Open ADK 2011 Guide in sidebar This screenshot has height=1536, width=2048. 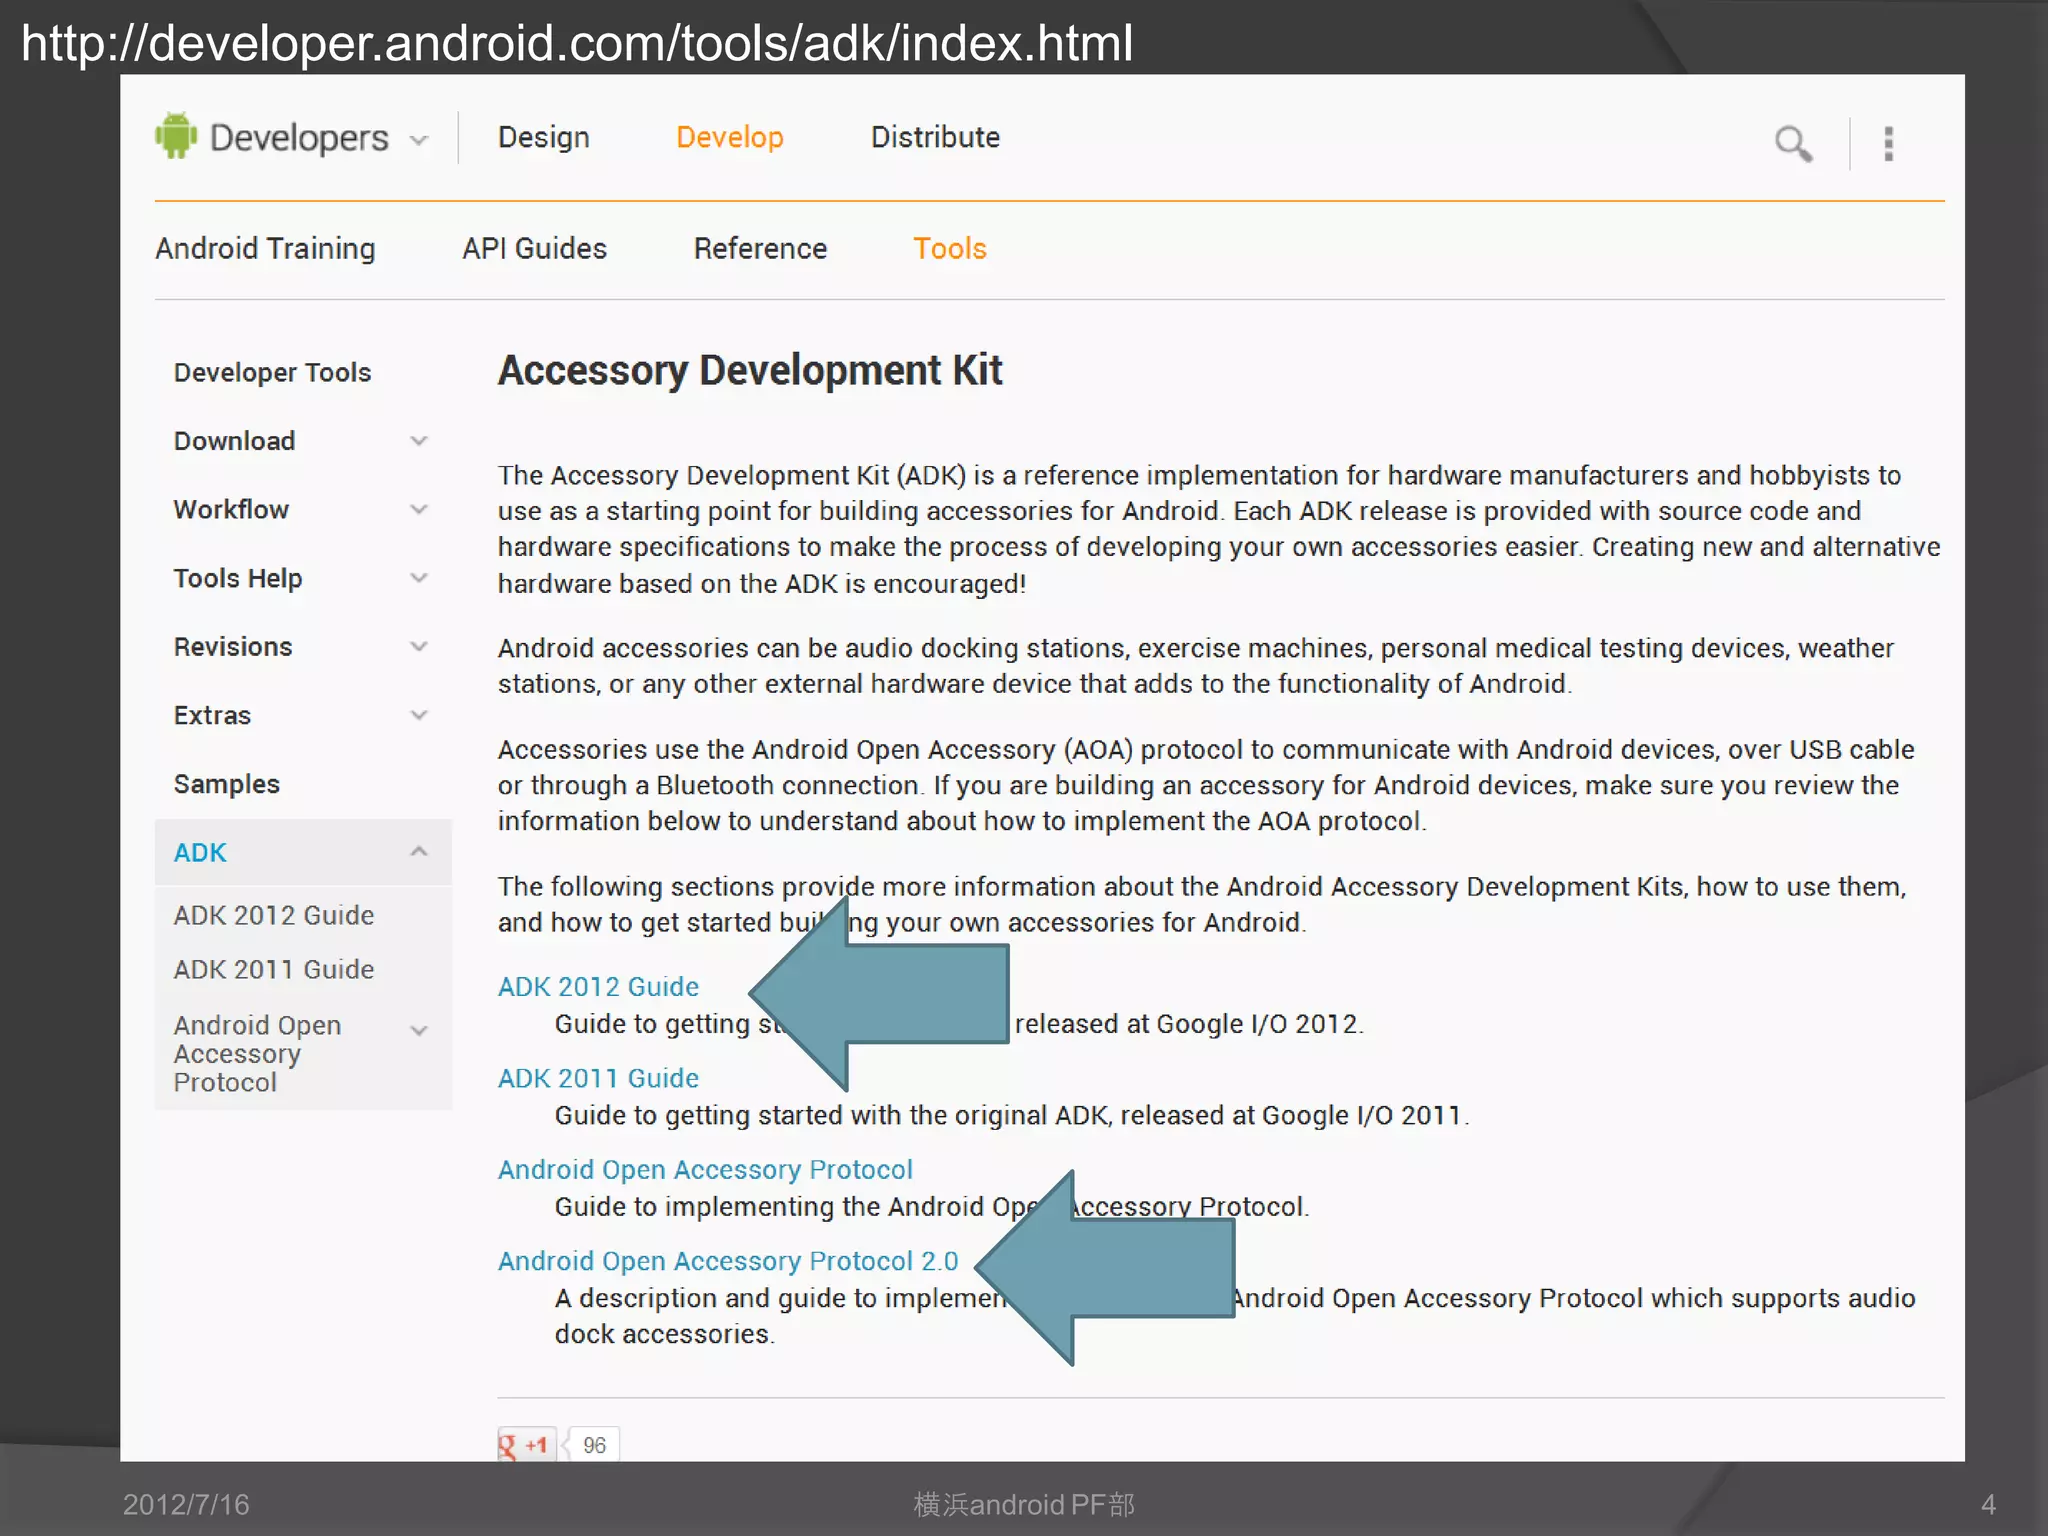pyautogui.click(x=274, y=969)
